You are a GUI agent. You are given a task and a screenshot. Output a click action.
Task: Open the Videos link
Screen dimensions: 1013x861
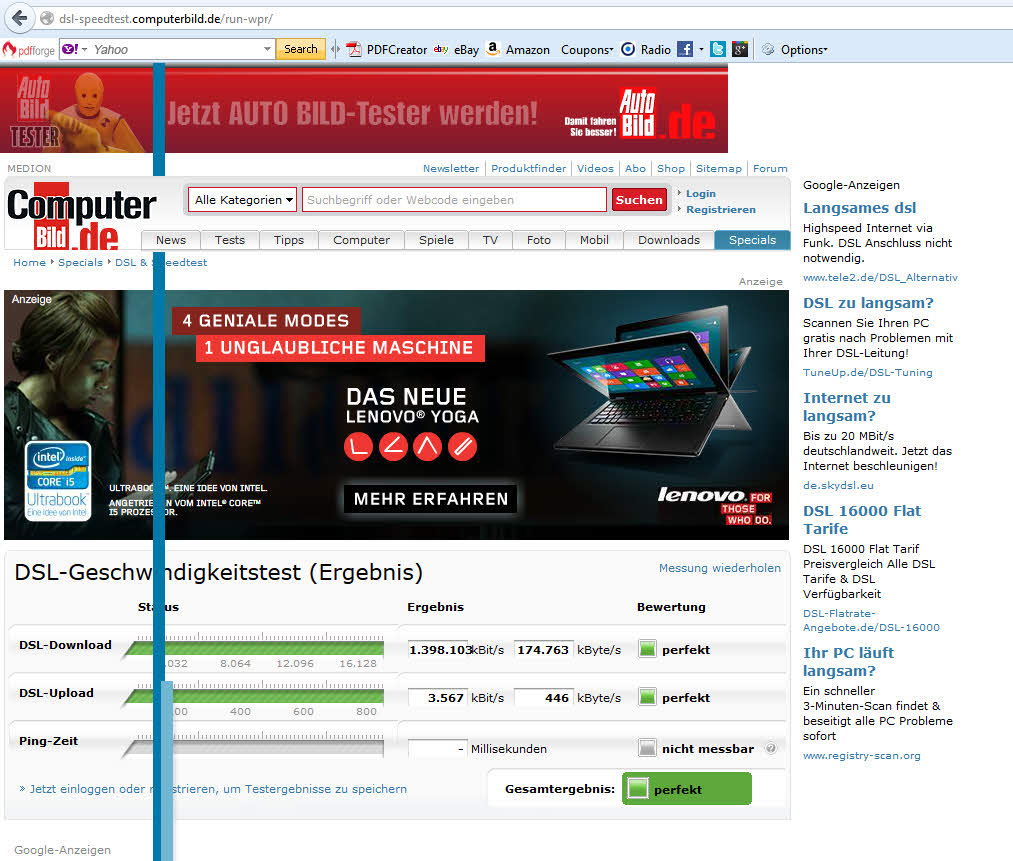pos(595,169)
